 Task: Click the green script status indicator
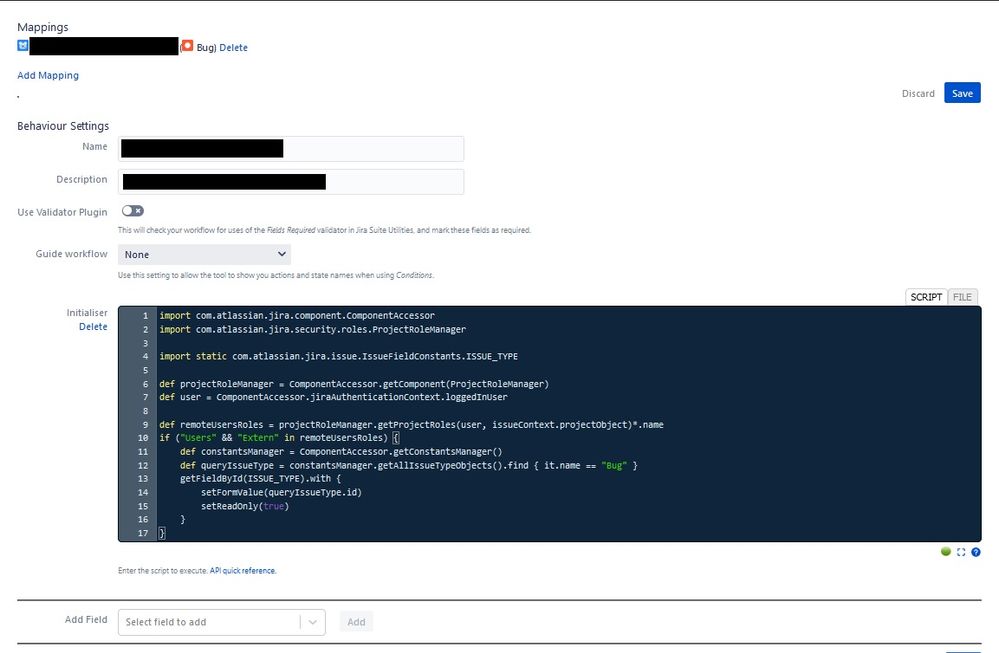(x=945, y=552)
